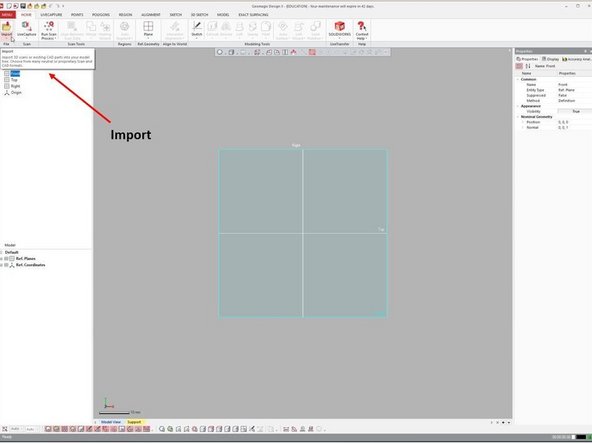Switch to the POLYGONS ribbon tab
This screenshot has width=592, height=444.
point(101,14)
